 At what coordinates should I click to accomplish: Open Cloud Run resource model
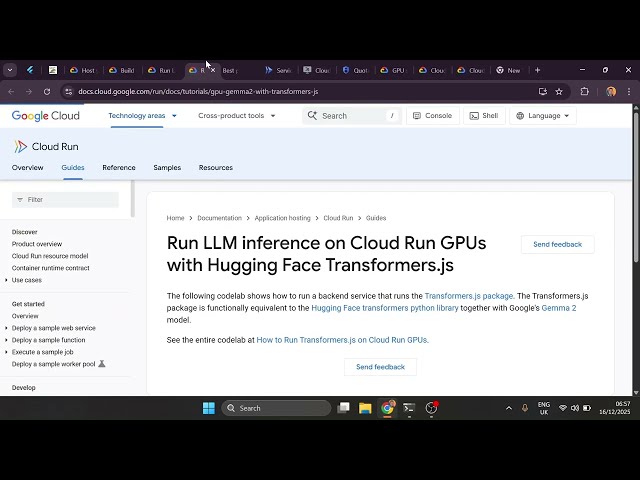[x=50, y=256]
